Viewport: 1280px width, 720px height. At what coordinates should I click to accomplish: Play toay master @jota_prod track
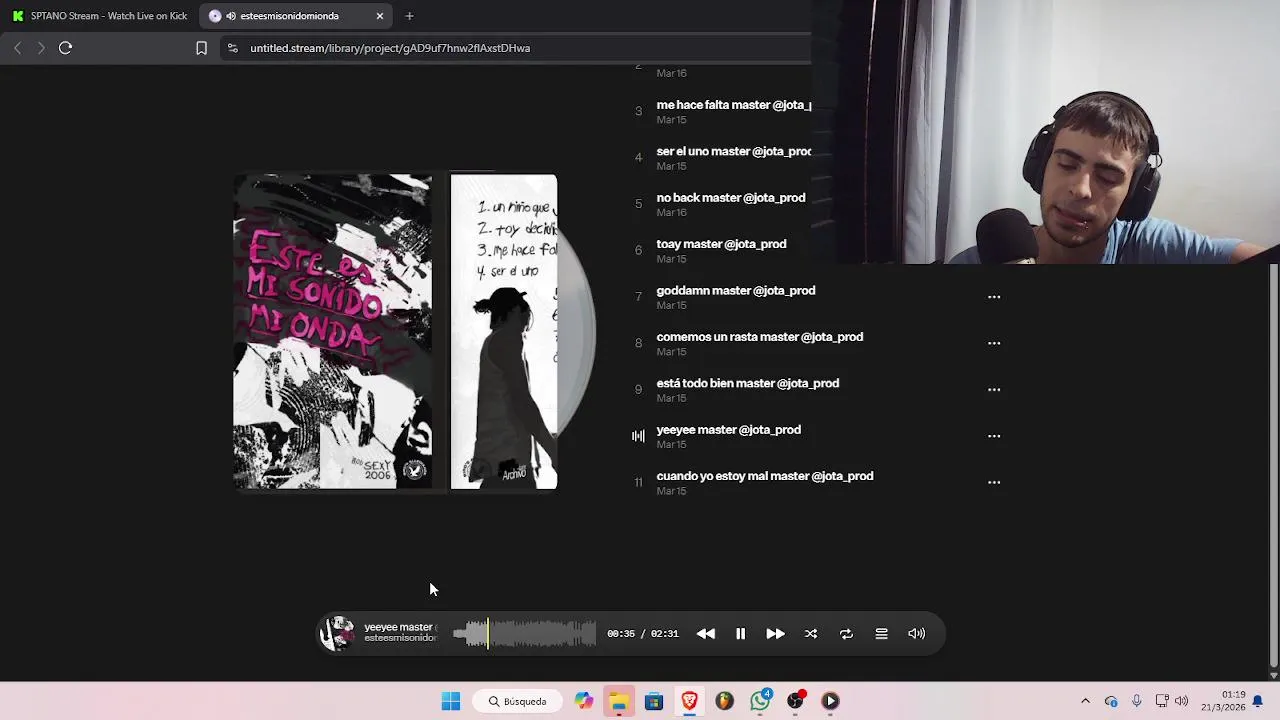click(x=721, y=244)
